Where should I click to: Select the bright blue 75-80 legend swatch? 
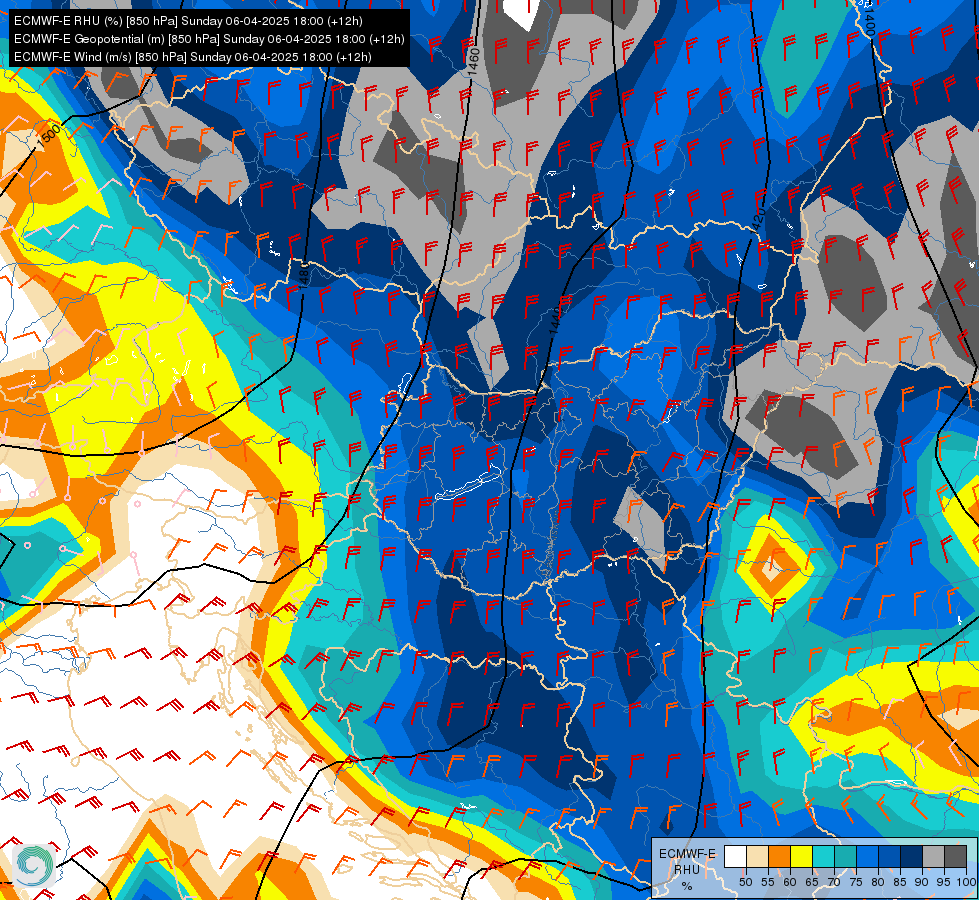pyautogui.click(x=867, y=856)
